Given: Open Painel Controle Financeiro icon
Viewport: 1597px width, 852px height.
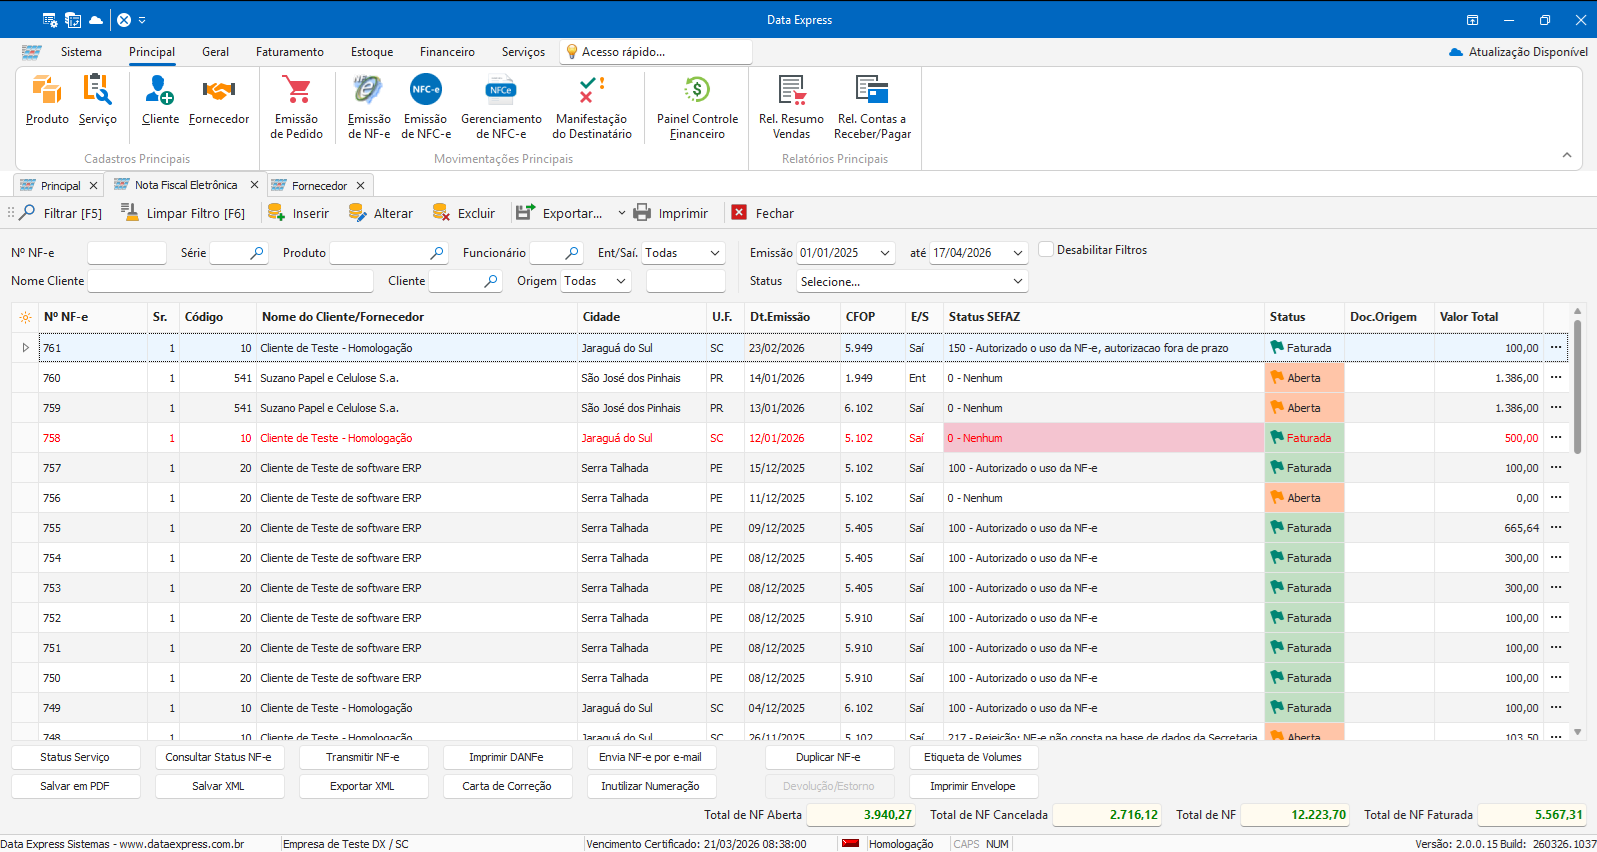Looking at the screenshot, I should [697, 106].
